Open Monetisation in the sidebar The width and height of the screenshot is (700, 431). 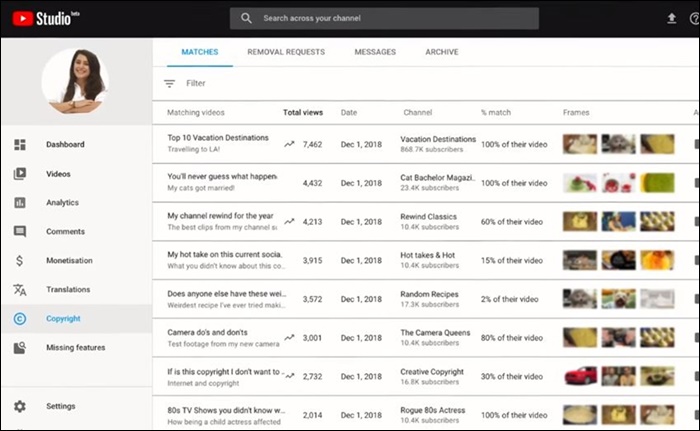pos(69,260)
